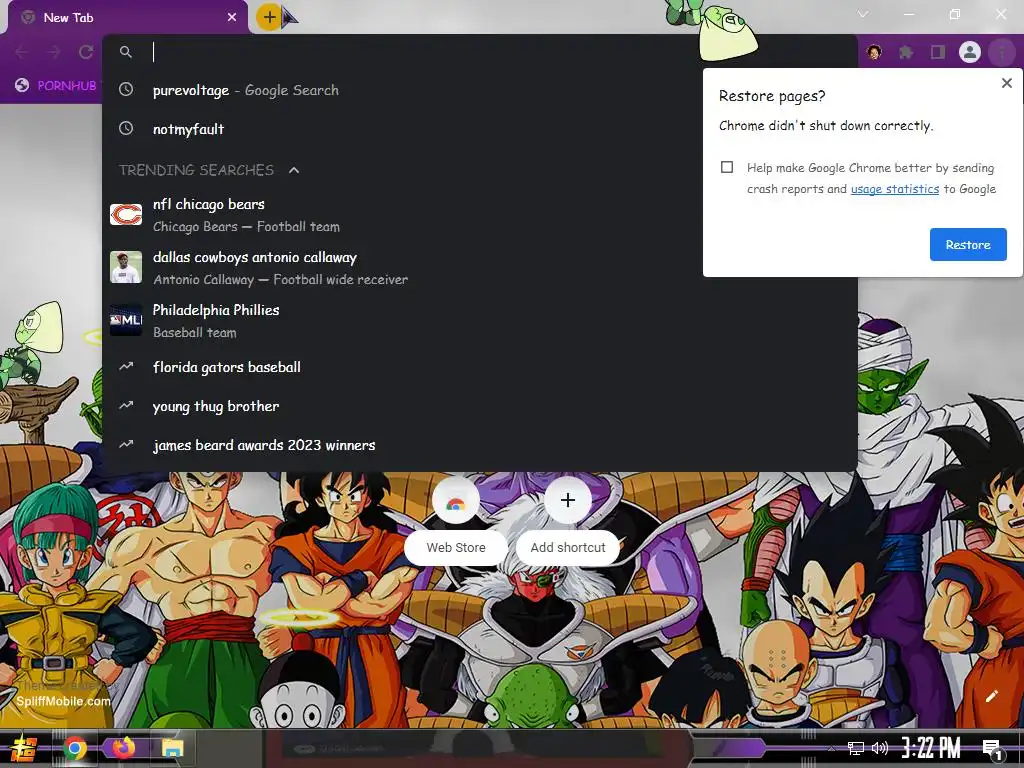Open the notification center icon

tap(993, 749)
